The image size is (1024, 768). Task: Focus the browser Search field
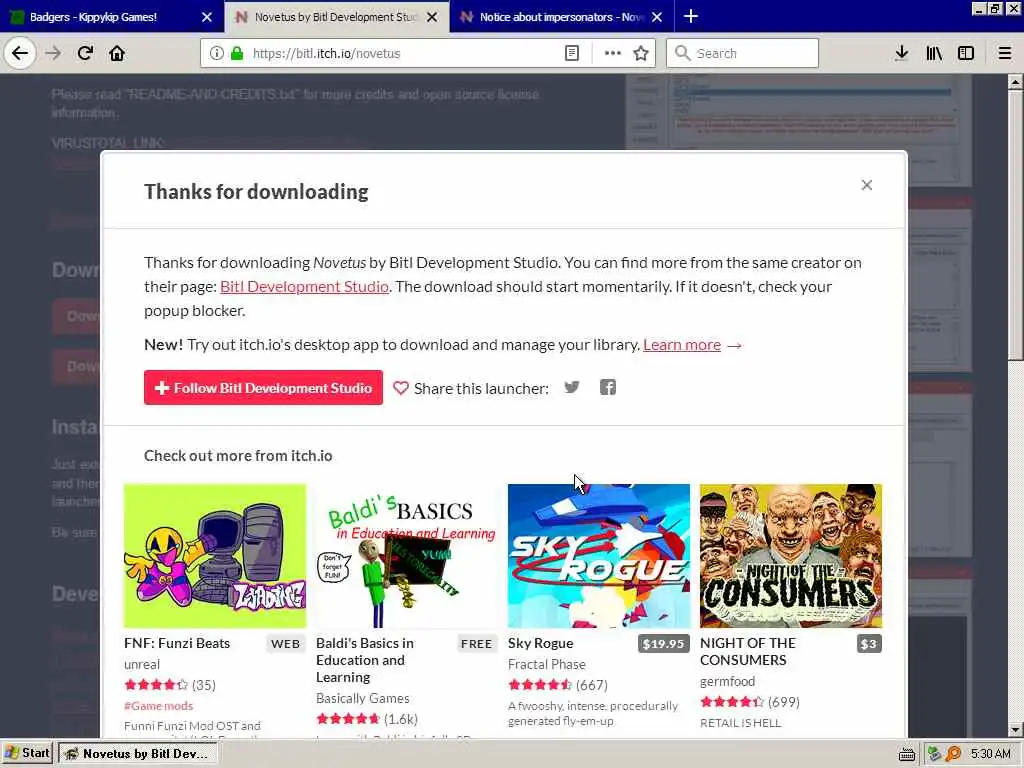tap(743, 53)
